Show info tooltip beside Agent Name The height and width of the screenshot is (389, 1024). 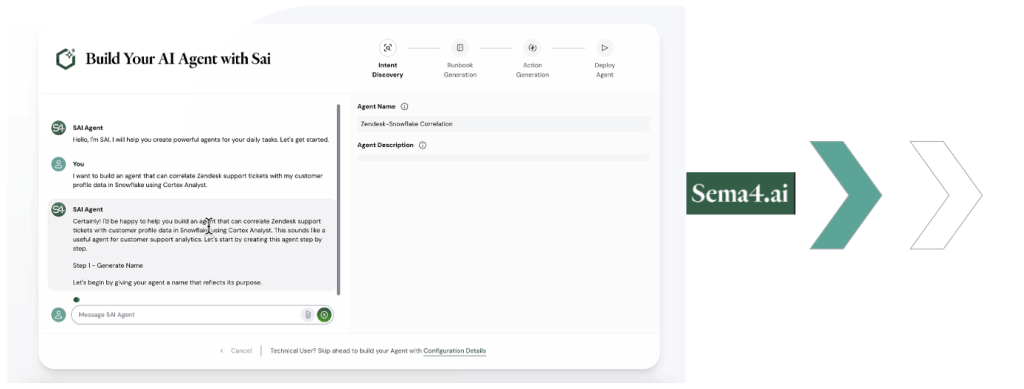coord(404,106)
